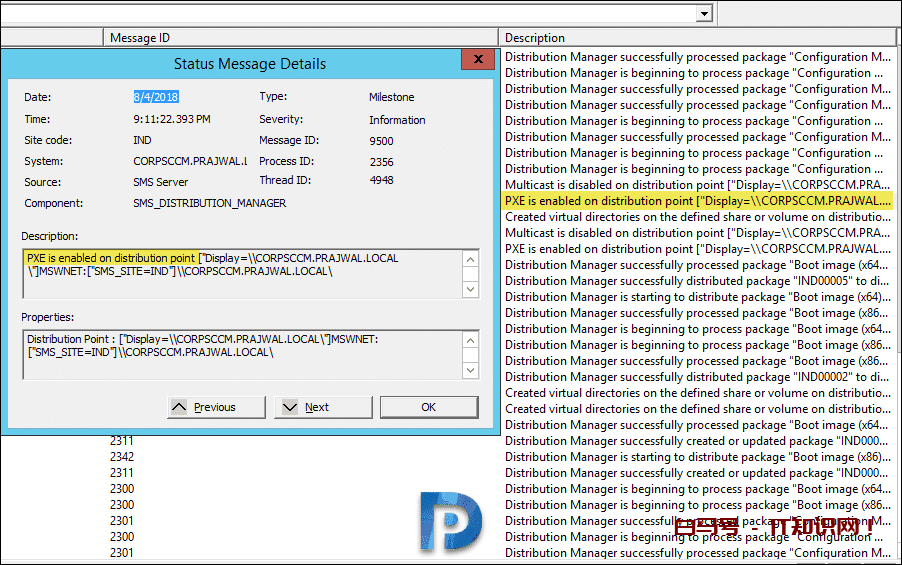This screenshot has width=902, height=565.
Task: Click the message ID 2342 entry
Action: (x=122, y=457)
